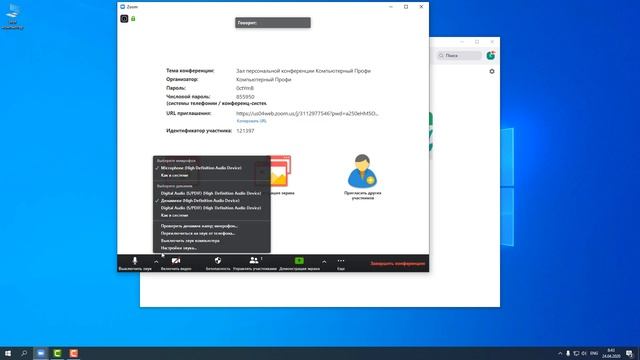Click the microphone icon in the system tray
Viewport: 640px width, 360px height.
pyautogui.click(x=568, y=353)
